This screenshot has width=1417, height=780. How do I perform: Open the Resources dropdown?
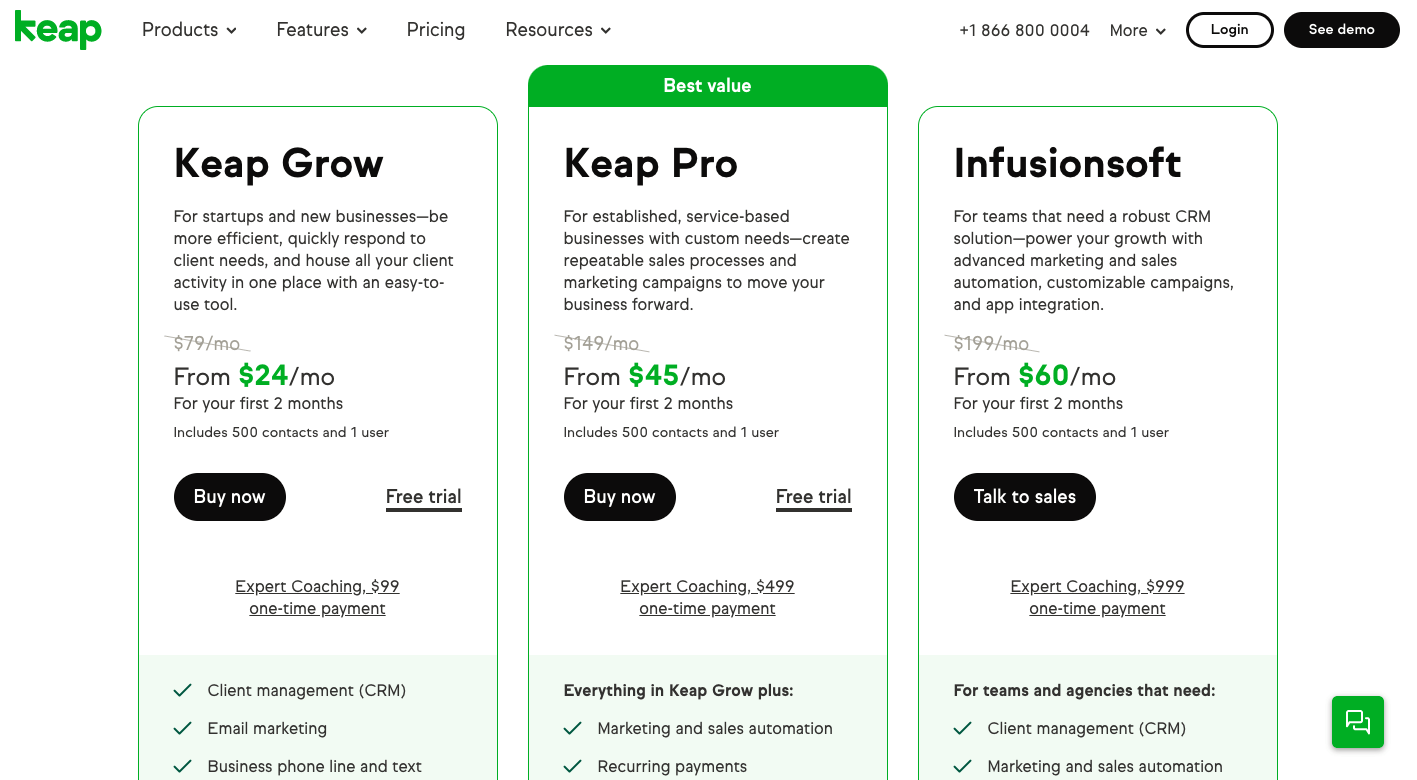click(x=557, y=30)
